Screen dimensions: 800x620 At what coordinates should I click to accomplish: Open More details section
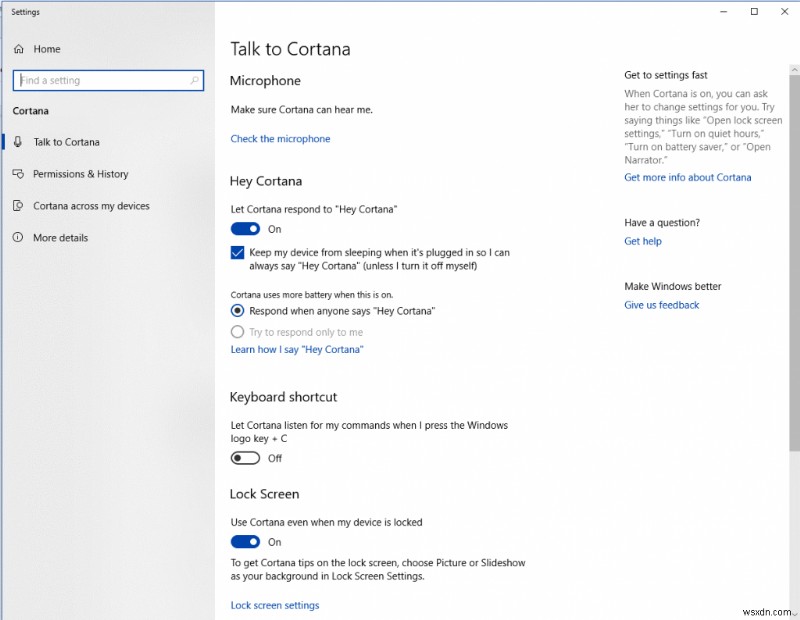point(60,238)
